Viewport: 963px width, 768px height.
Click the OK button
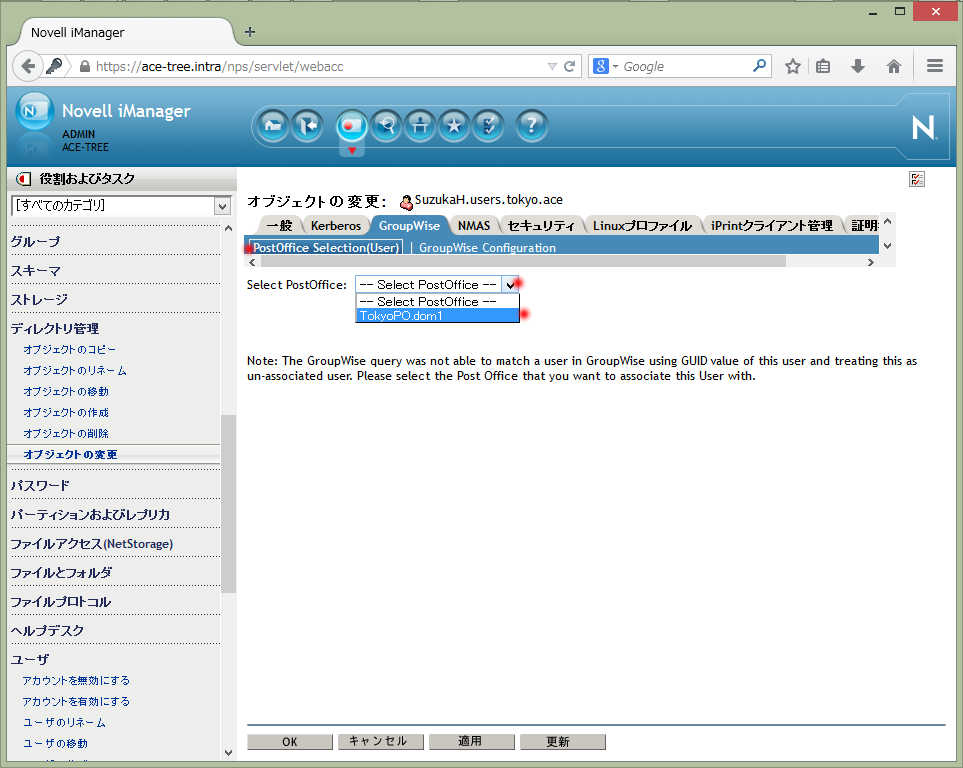click(x=290, y=742)
